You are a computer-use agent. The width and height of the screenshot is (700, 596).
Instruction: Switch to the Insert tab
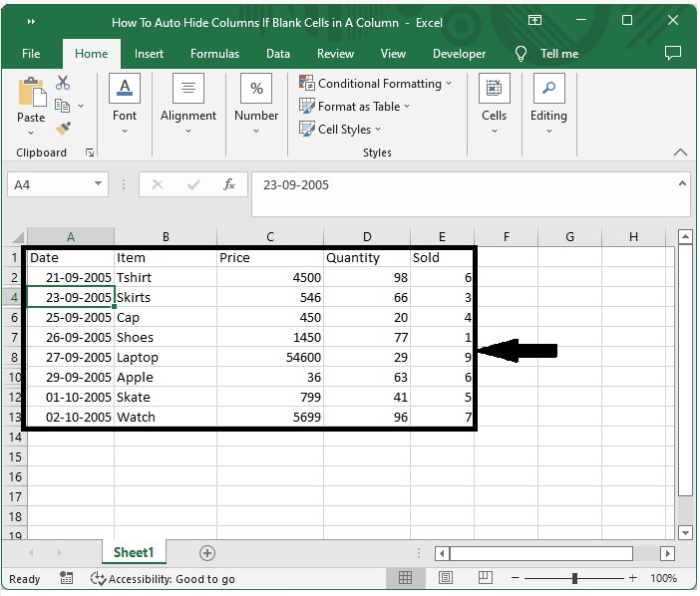click(149, 54)
